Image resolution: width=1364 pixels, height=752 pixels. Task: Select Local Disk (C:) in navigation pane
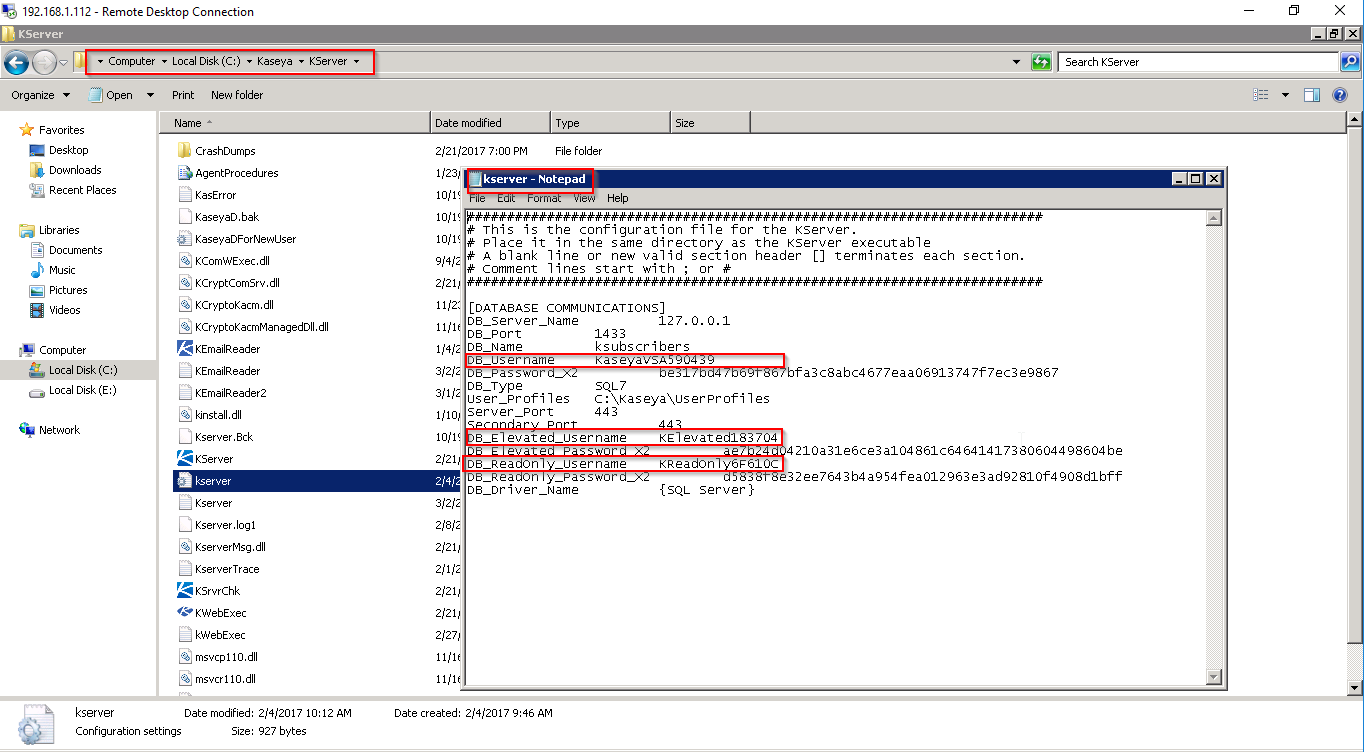83,370
